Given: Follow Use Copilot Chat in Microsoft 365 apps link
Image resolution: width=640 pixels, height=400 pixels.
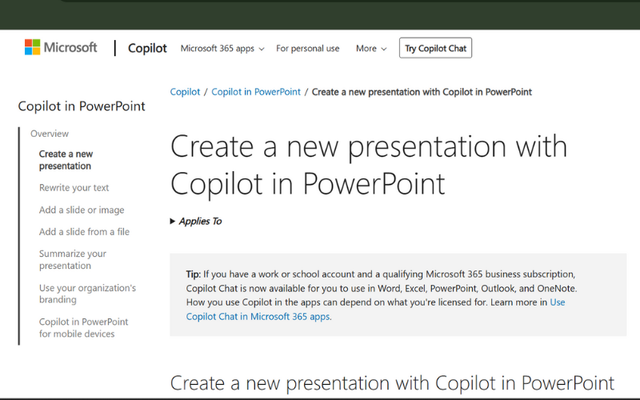Looking at the screenshot, I should [258, 317].
